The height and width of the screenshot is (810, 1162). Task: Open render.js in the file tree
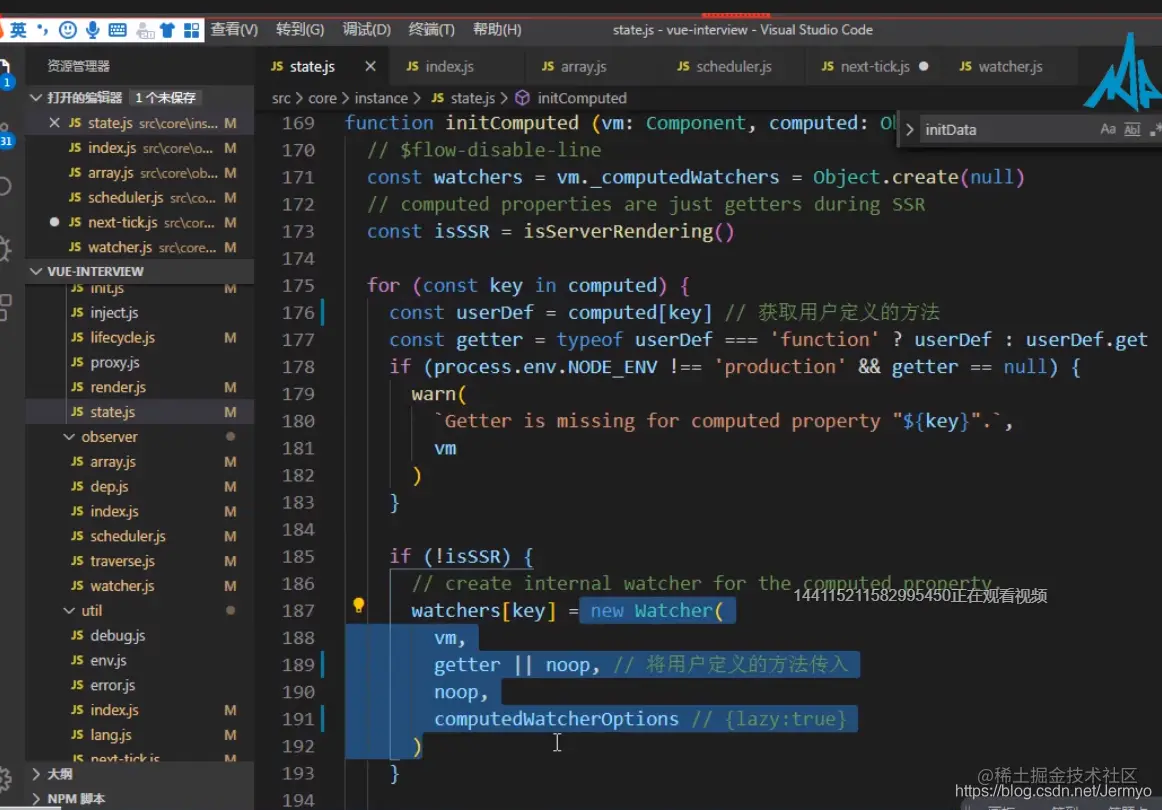[140, 387]
